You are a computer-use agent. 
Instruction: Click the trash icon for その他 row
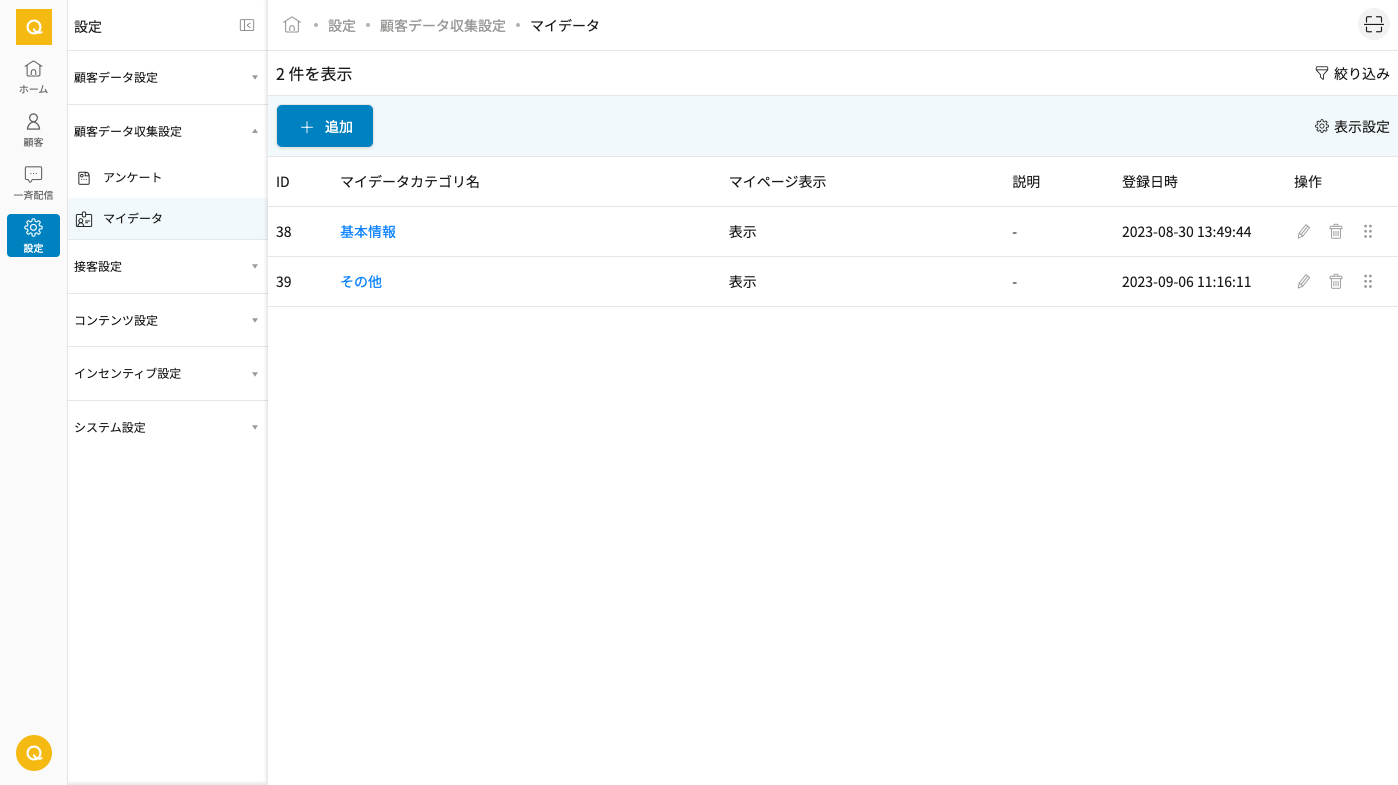pyautogui.click(x=1335, y=282)
